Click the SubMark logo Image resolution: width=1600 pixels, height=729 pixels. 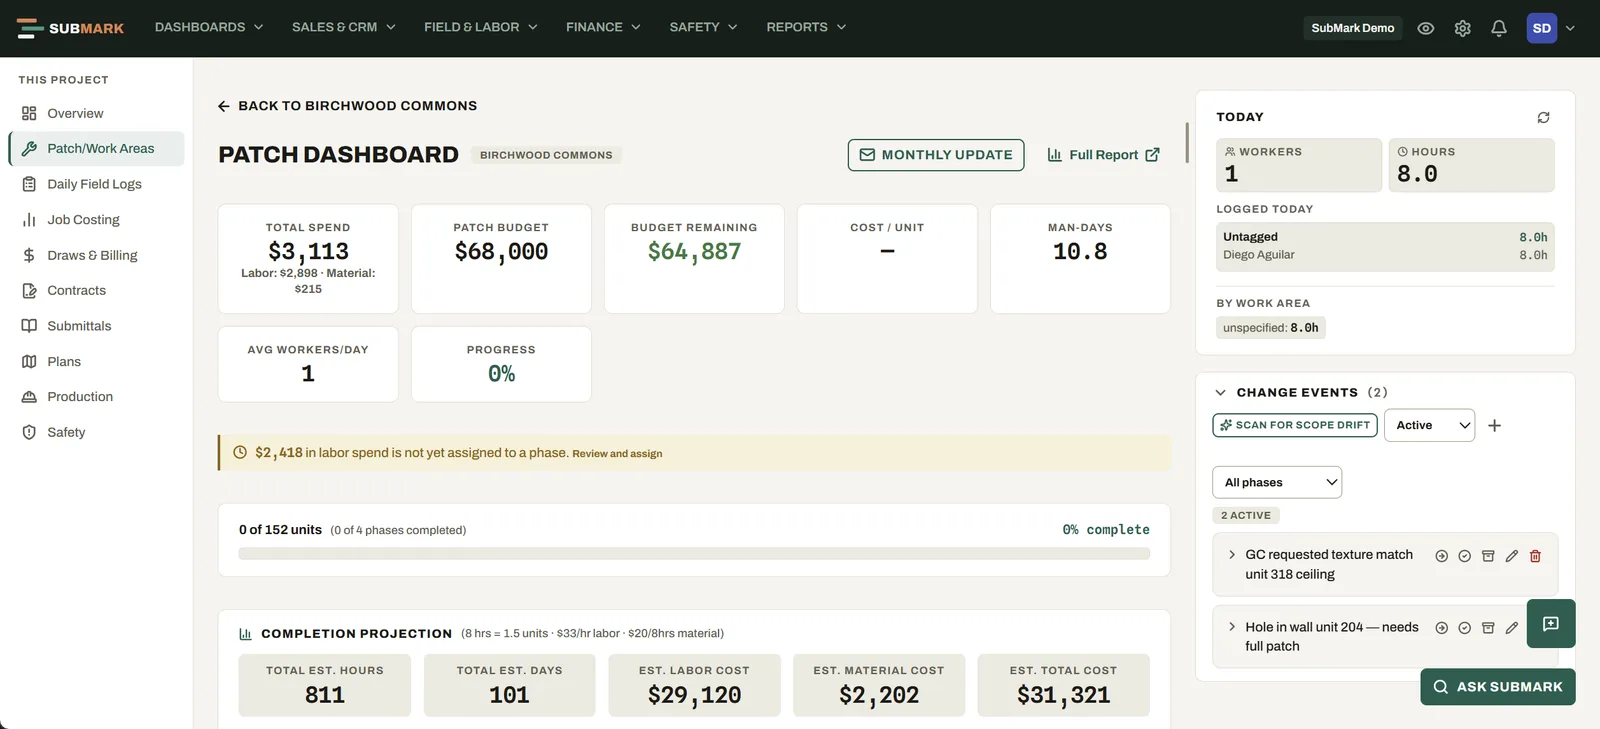(70, 28)
